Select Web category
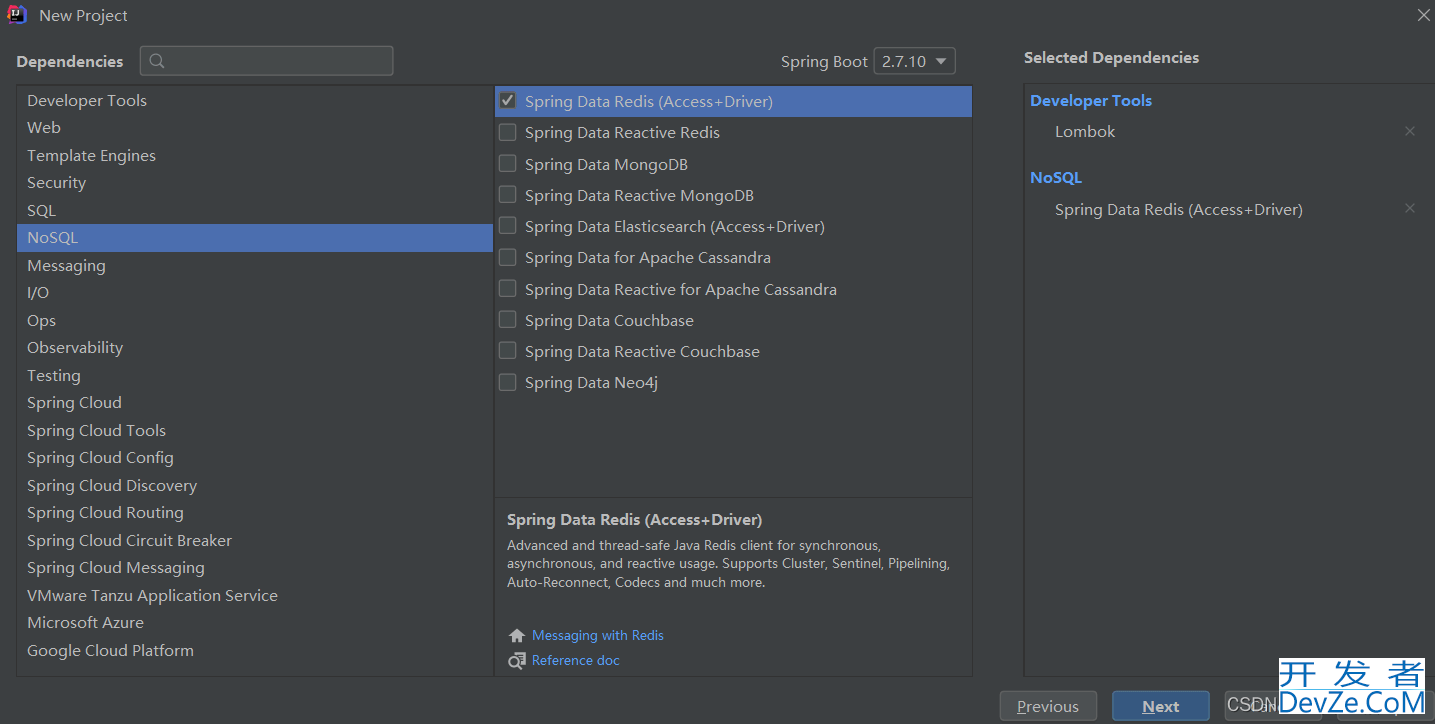Screen dimensions: 1435x724 click(x=255, y=128)
